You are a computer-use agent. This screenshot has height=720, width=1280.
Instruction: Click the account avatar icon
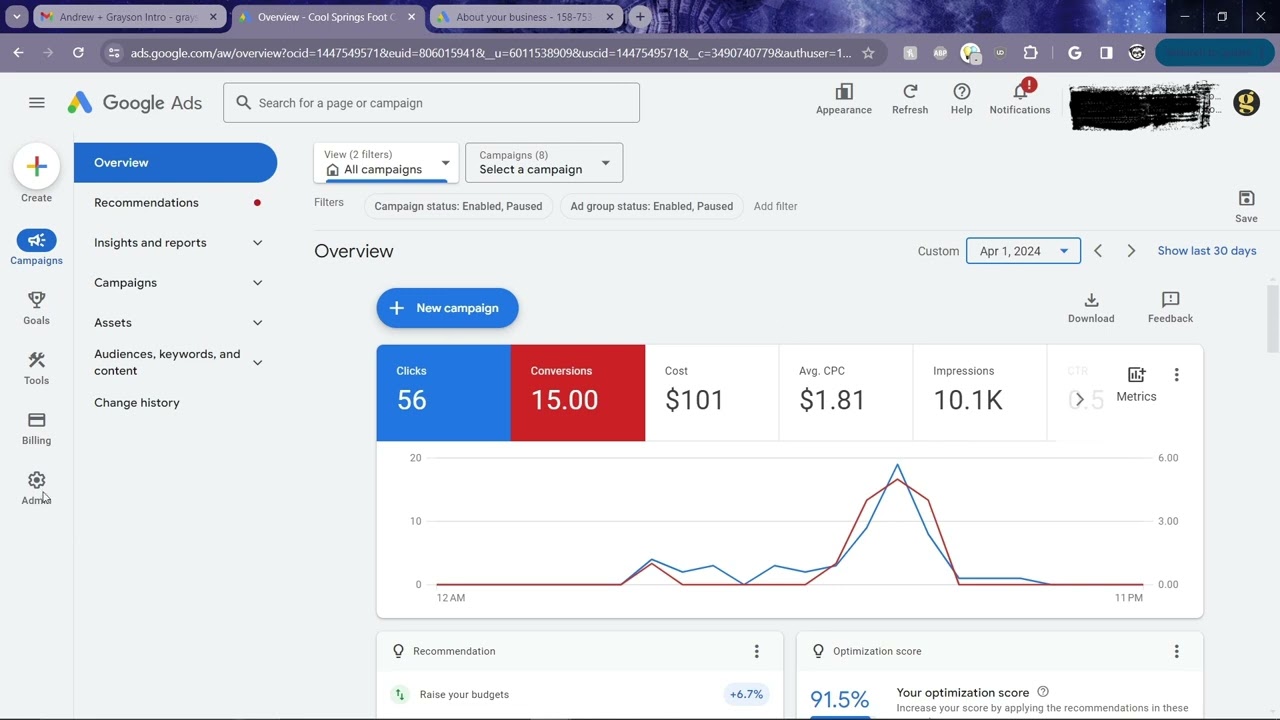1246,102
